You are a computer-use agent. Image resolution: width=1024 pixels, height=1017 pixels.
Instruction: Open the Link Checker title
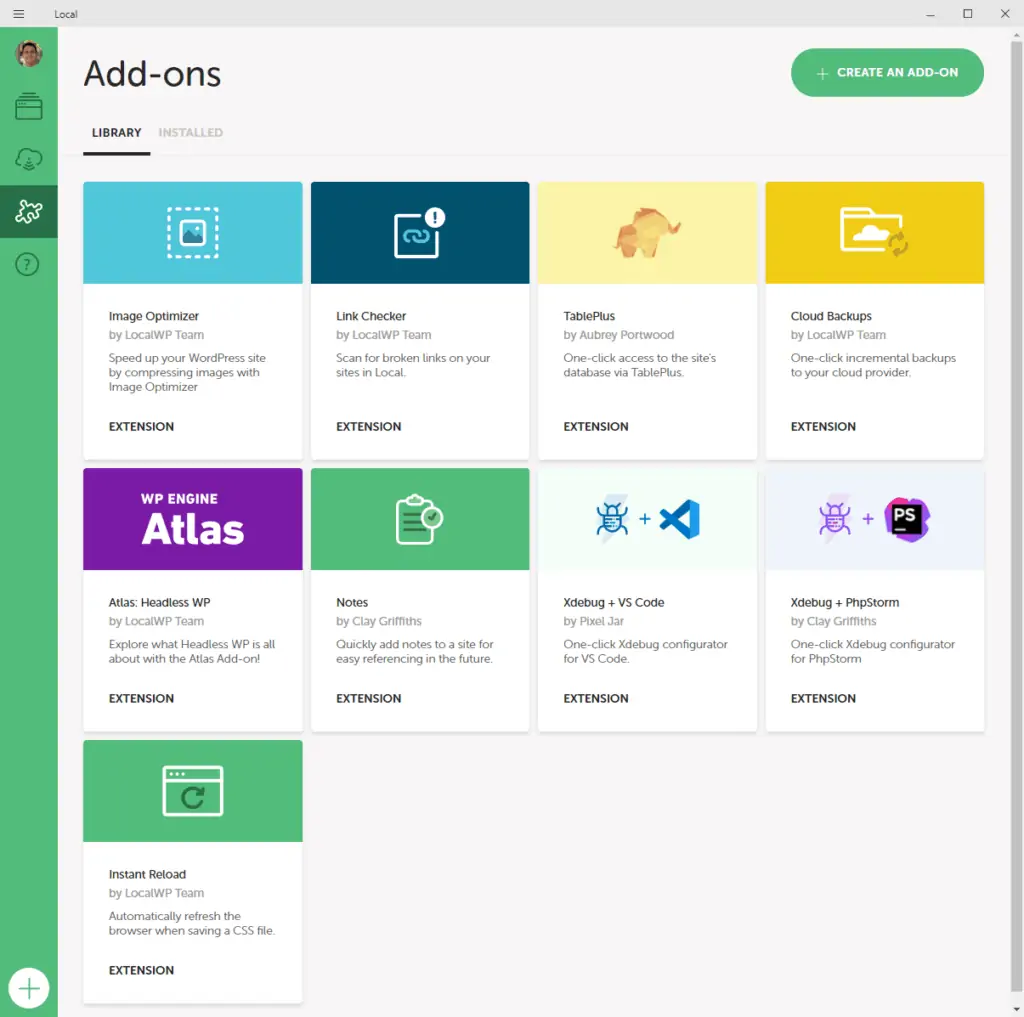point(371,316)
